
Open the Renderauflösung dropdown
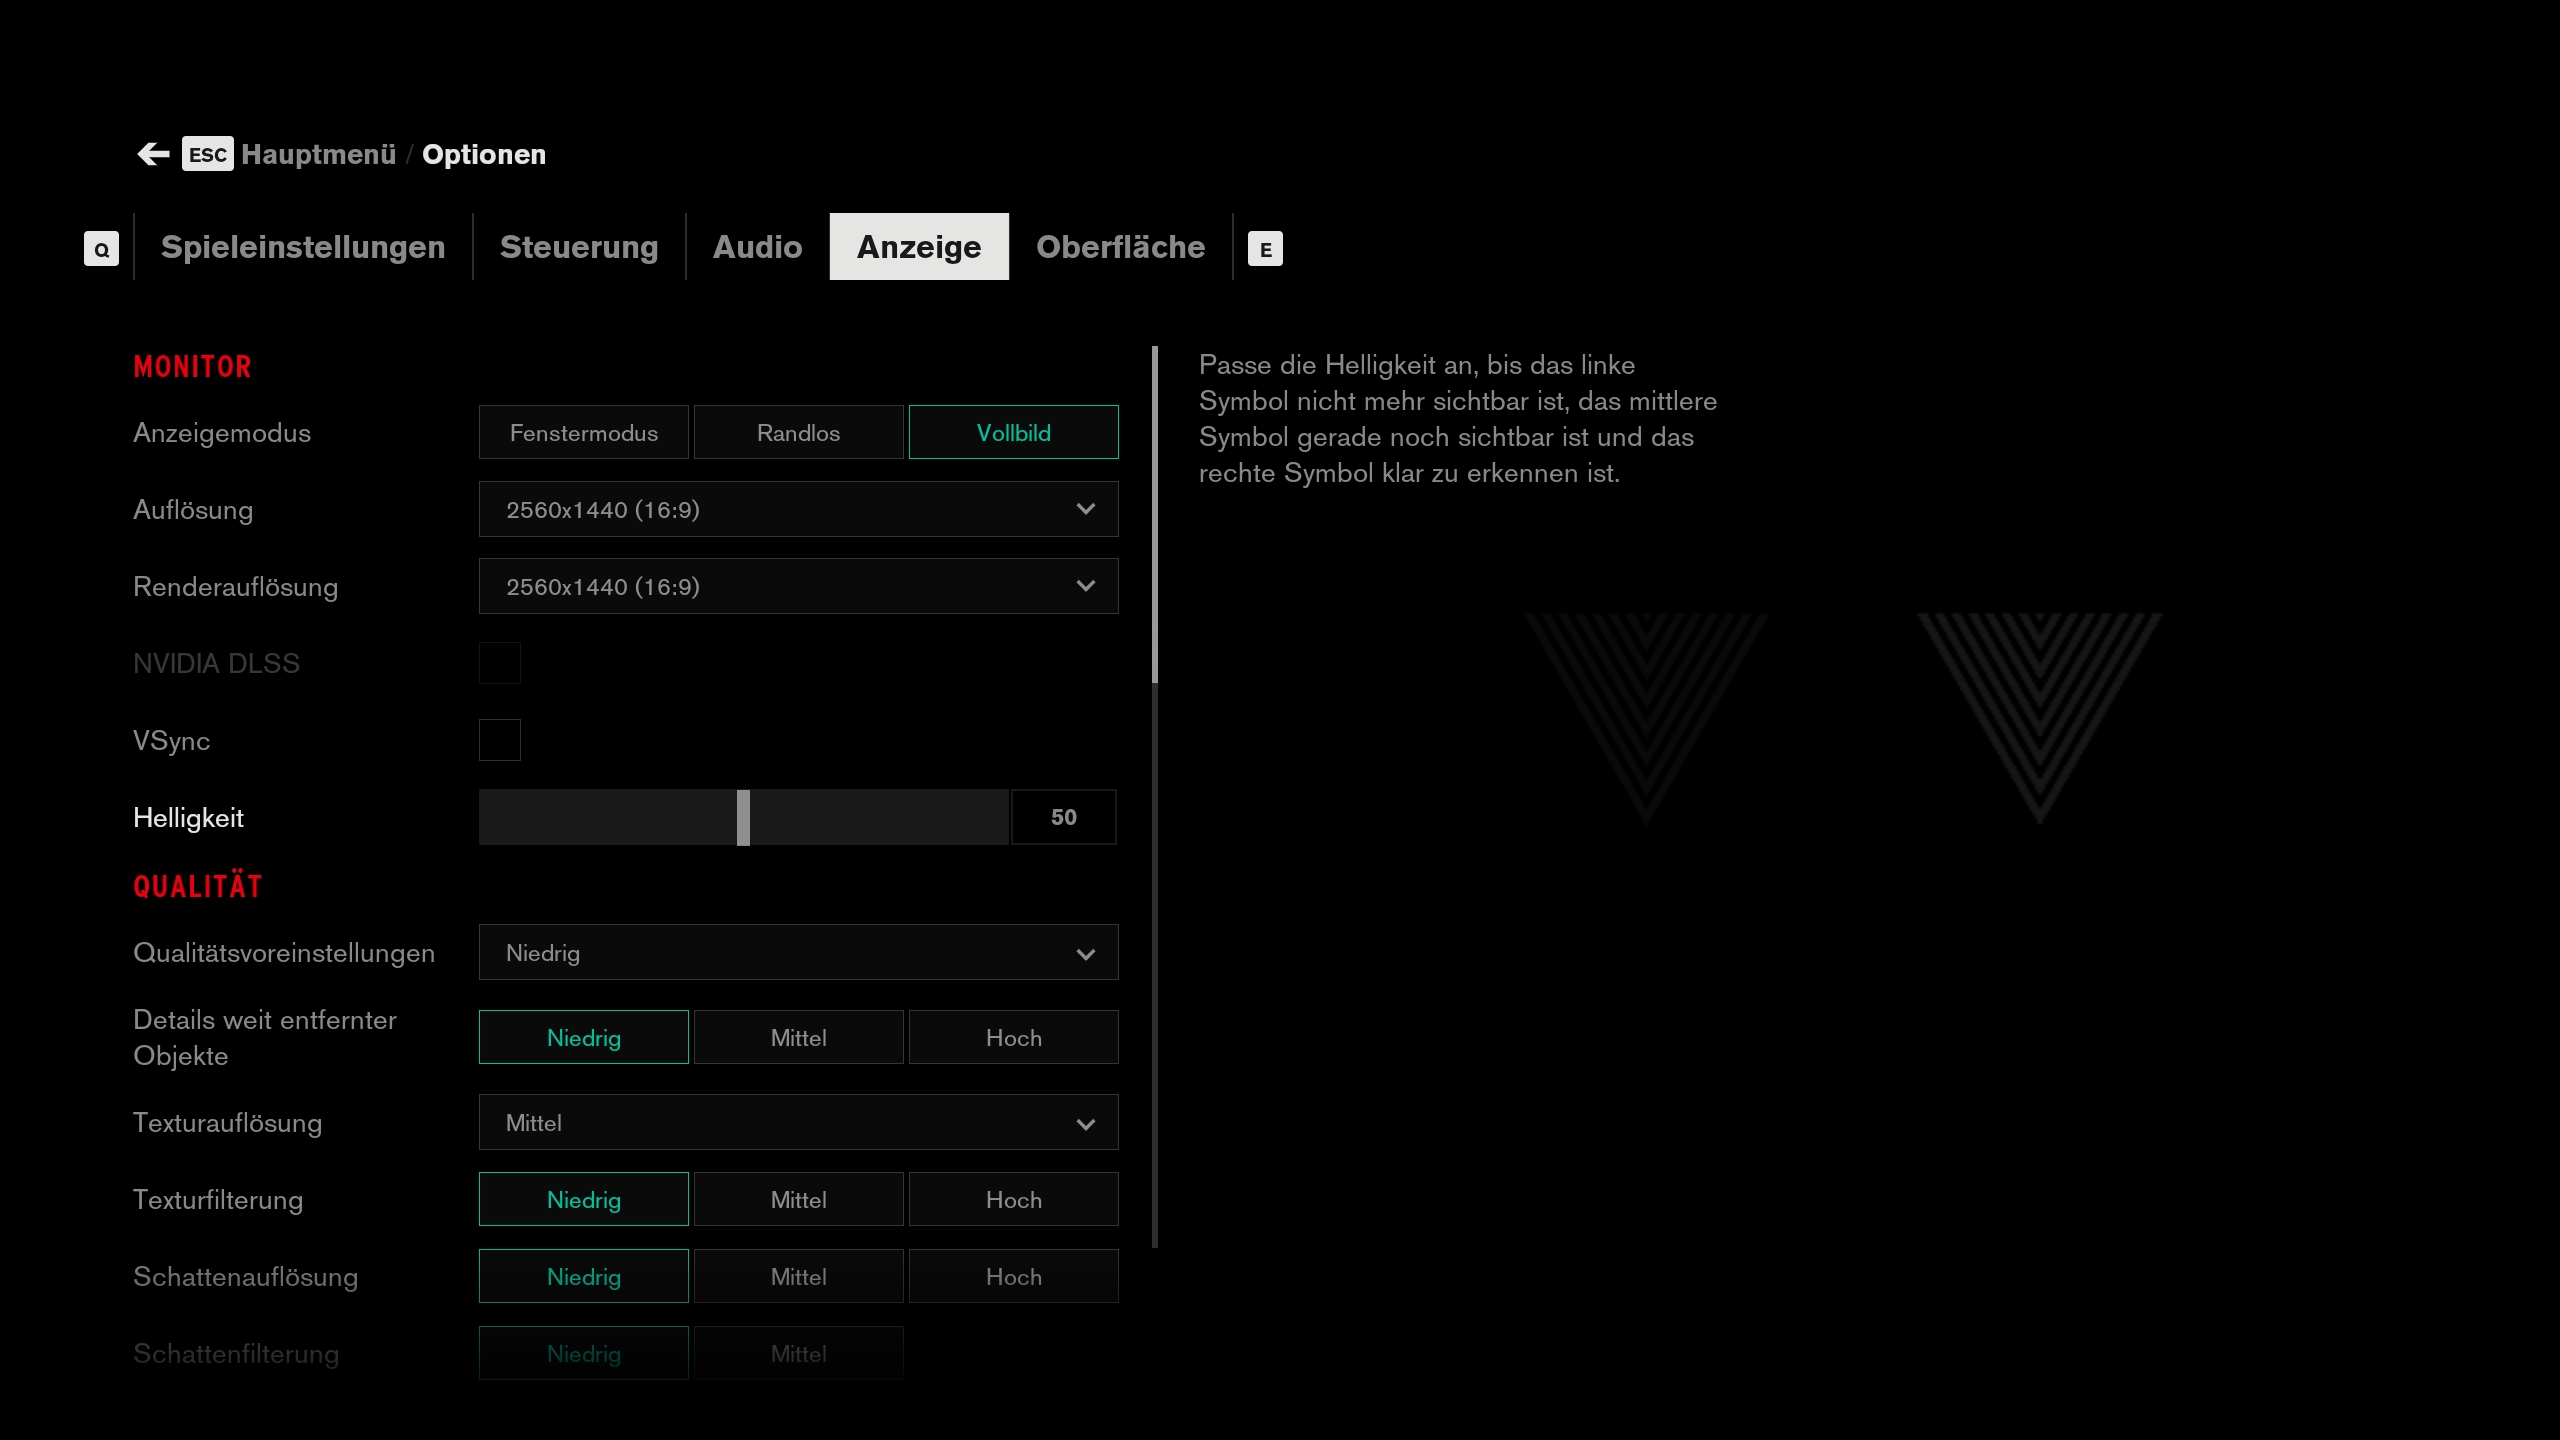point(798,587)
